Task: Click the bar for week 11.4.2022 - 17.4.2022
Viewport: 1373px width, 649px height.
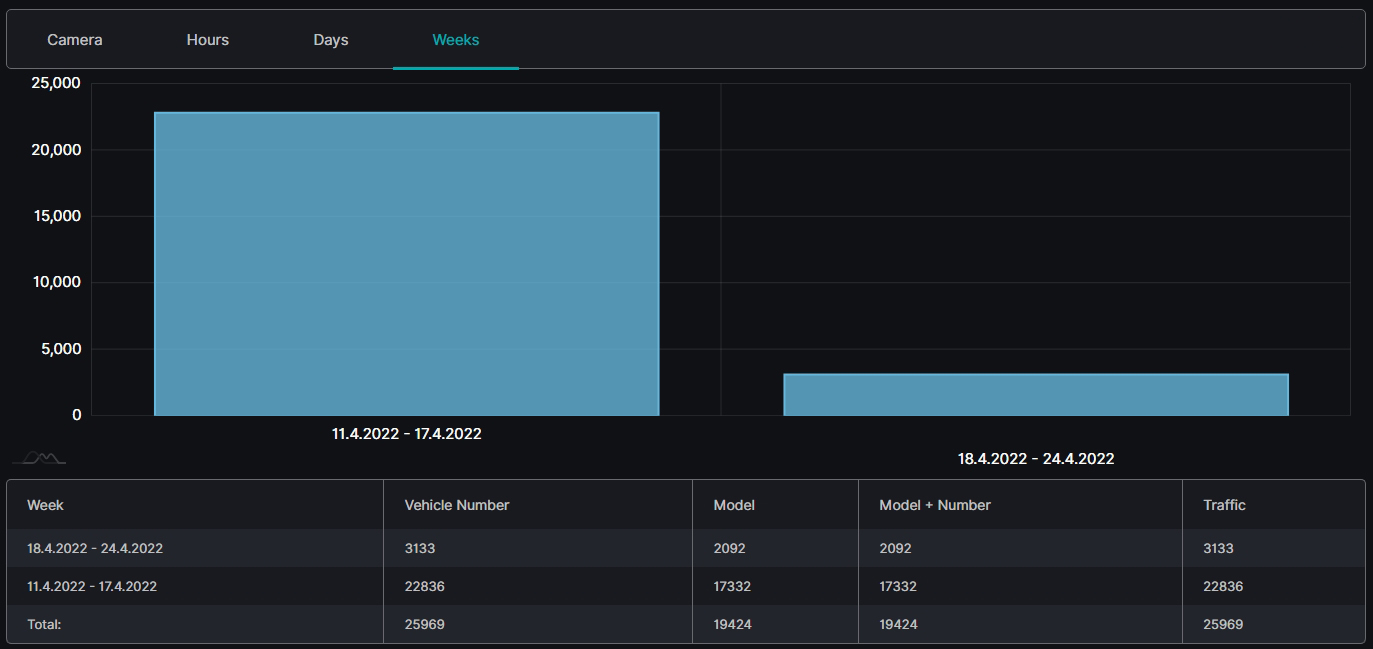Action: (406, 264)
